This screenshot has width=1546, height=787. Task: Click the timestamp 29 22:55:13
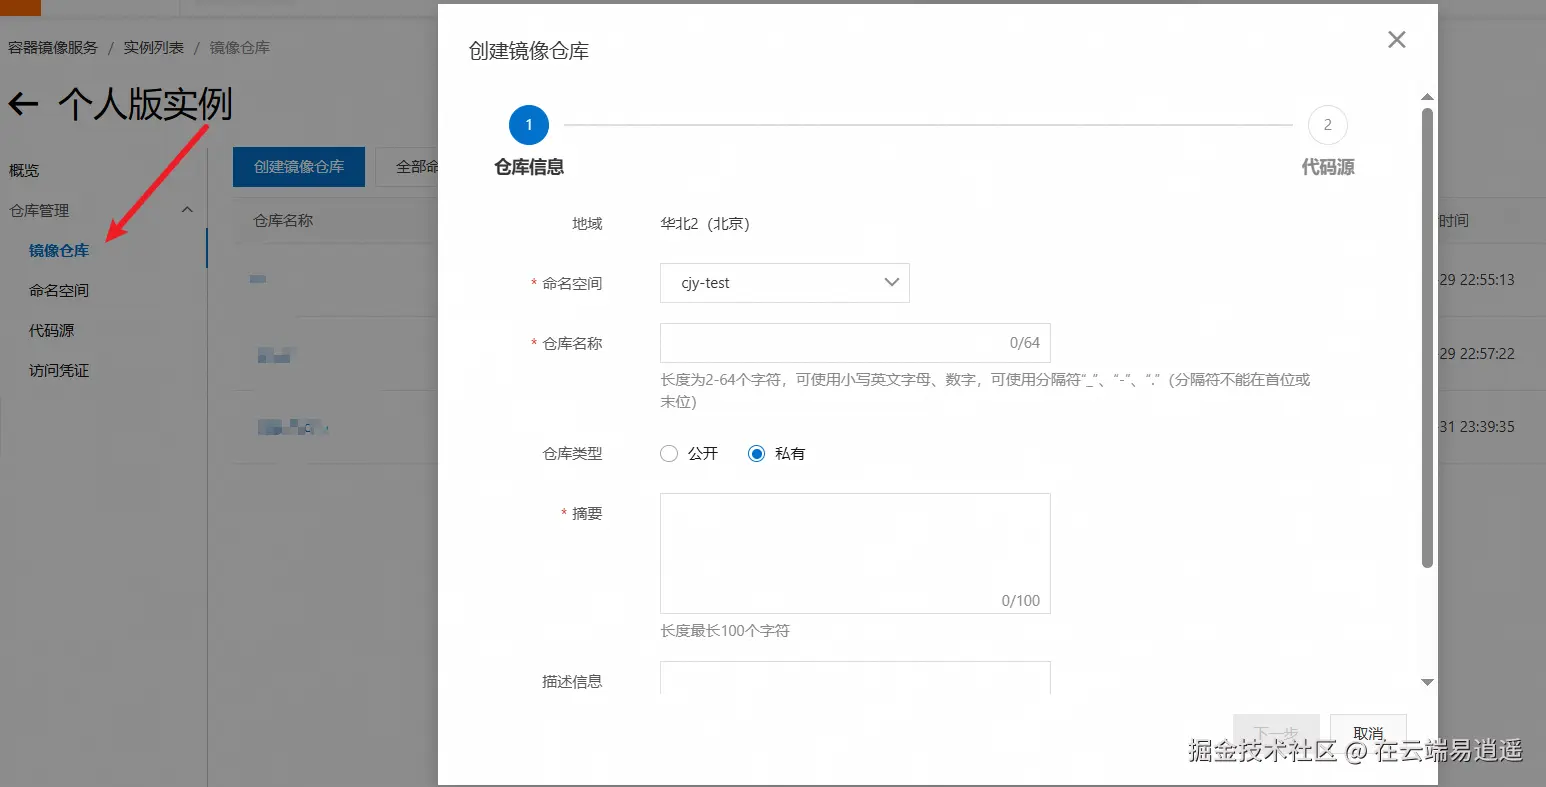[1477, 280]
